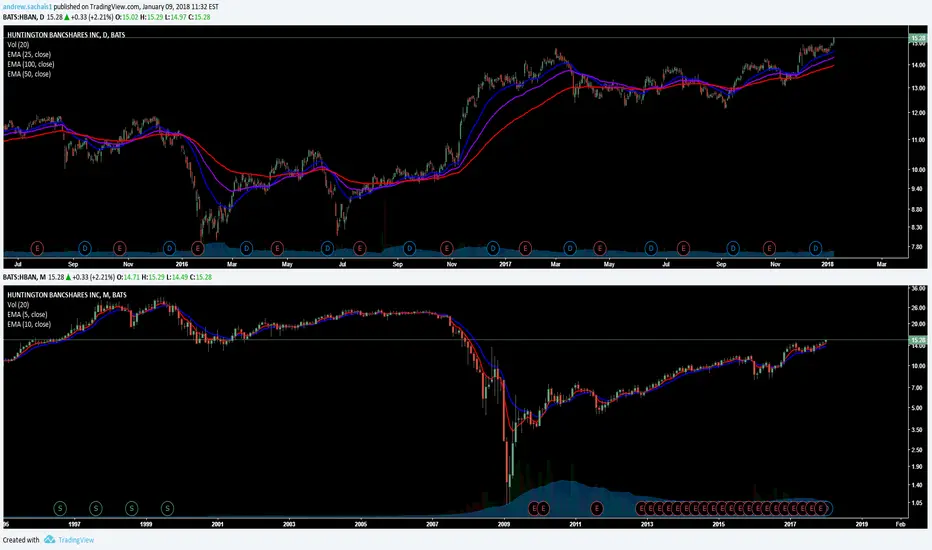Select the BATS:HBAN, M header symbol
This screenshot has width=932, height=550.
[24, 277]
